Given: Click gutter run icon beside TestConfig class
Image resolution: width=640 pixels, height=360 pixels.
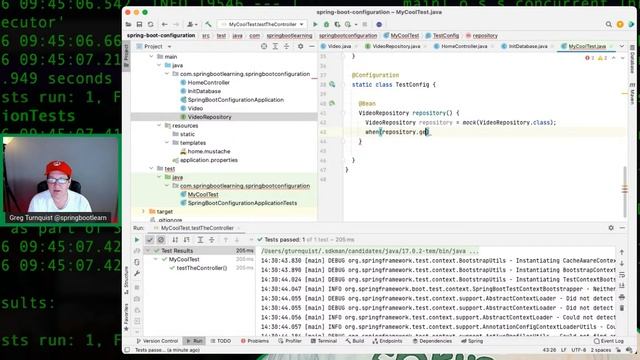Looking at the screenshot, I should [332, 84].
